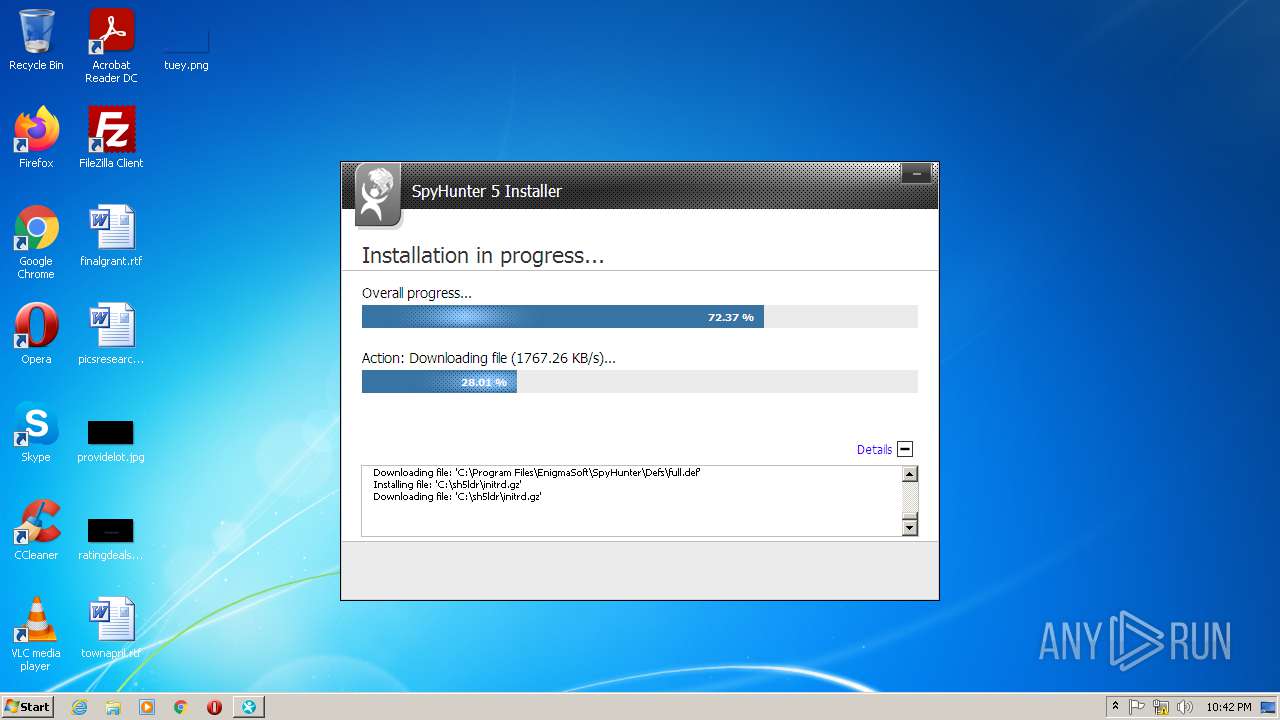
Task: Collapse the Details section toggle box
Action: pos(905,450)
